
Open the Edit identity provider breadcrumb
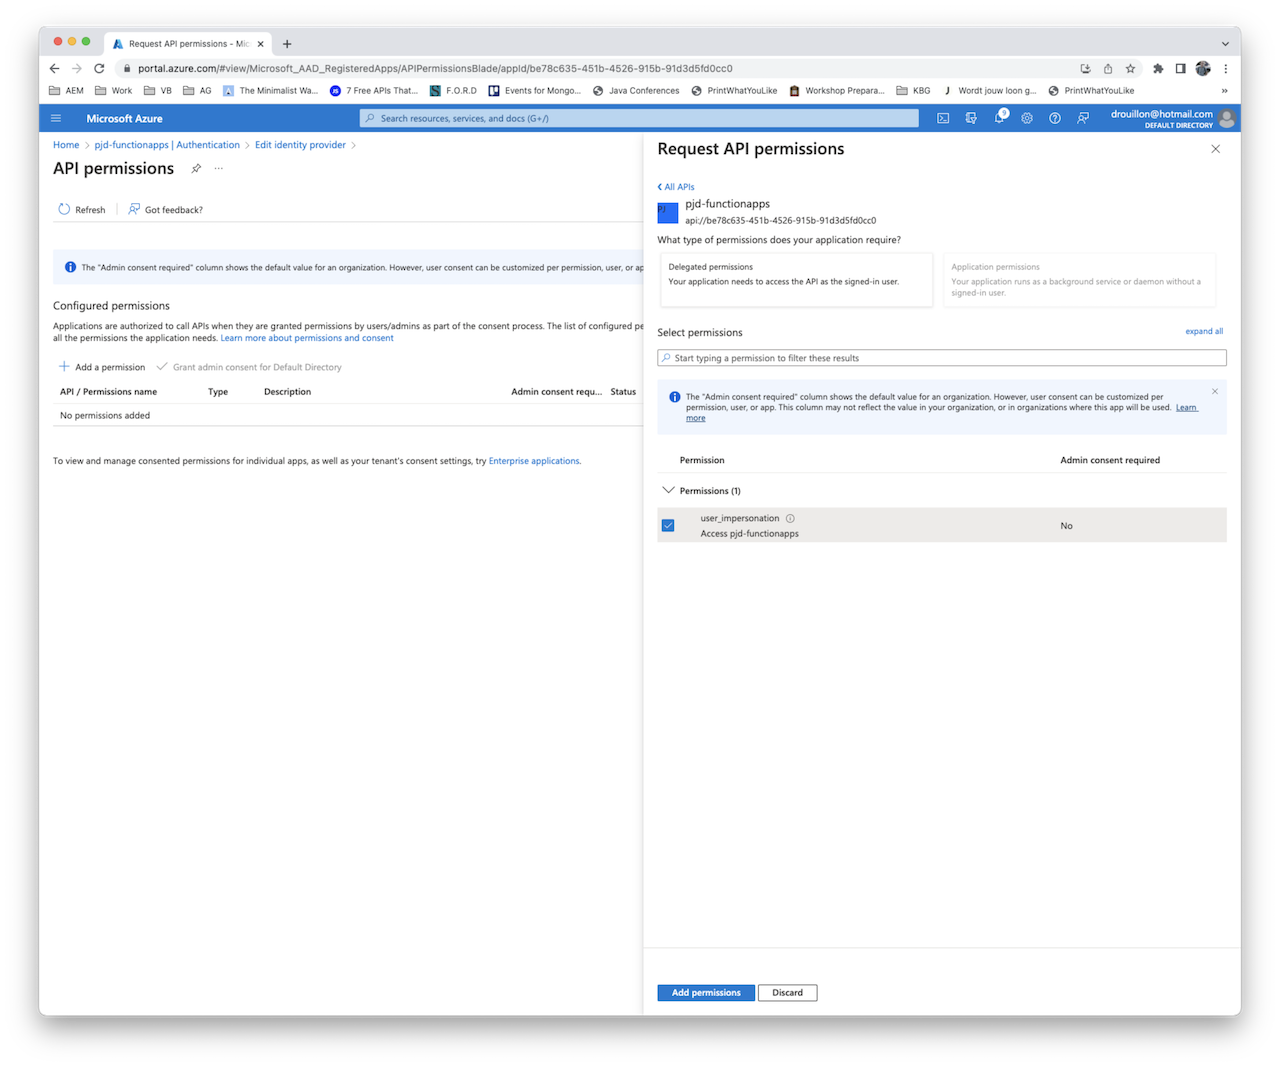[300, 145]
